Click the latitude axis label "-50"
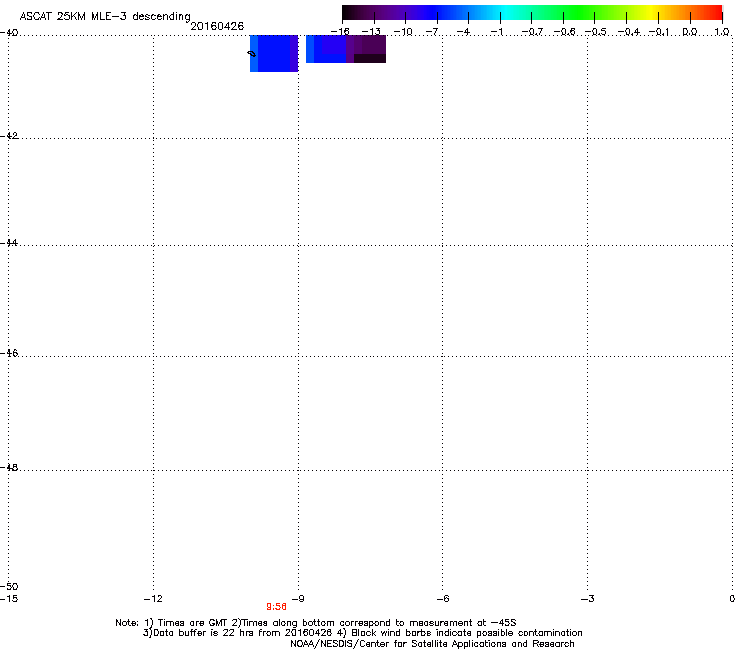Viewport: 740px width, 650px height. (x=9, y=586)
